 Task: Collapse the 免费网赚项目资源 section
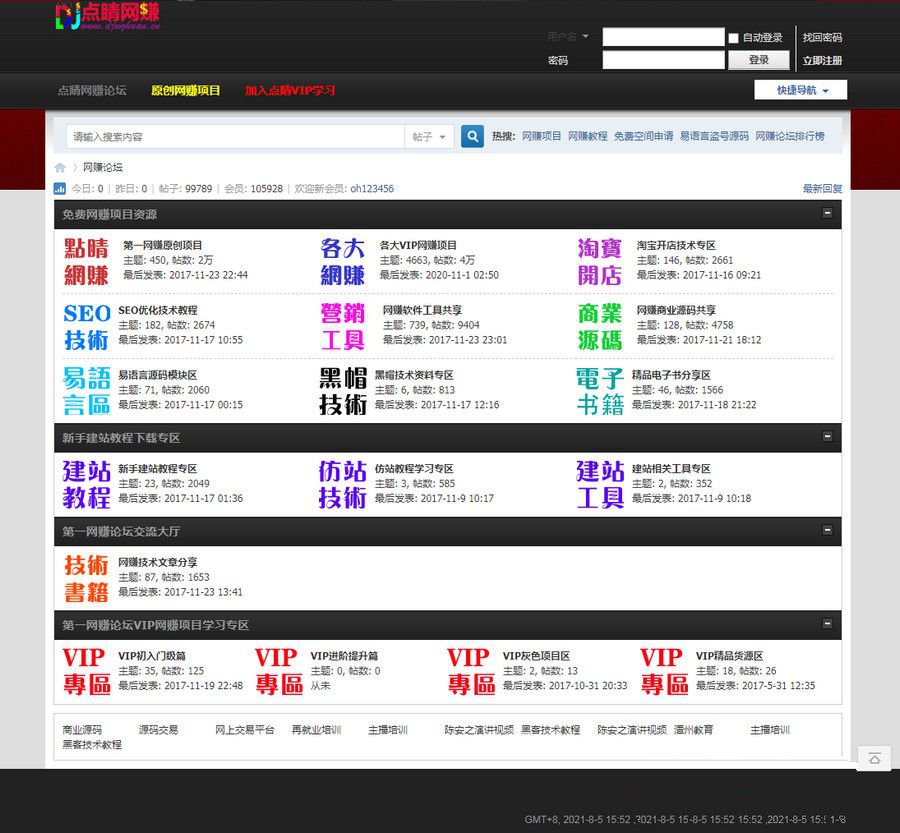(x=827, y=213)
